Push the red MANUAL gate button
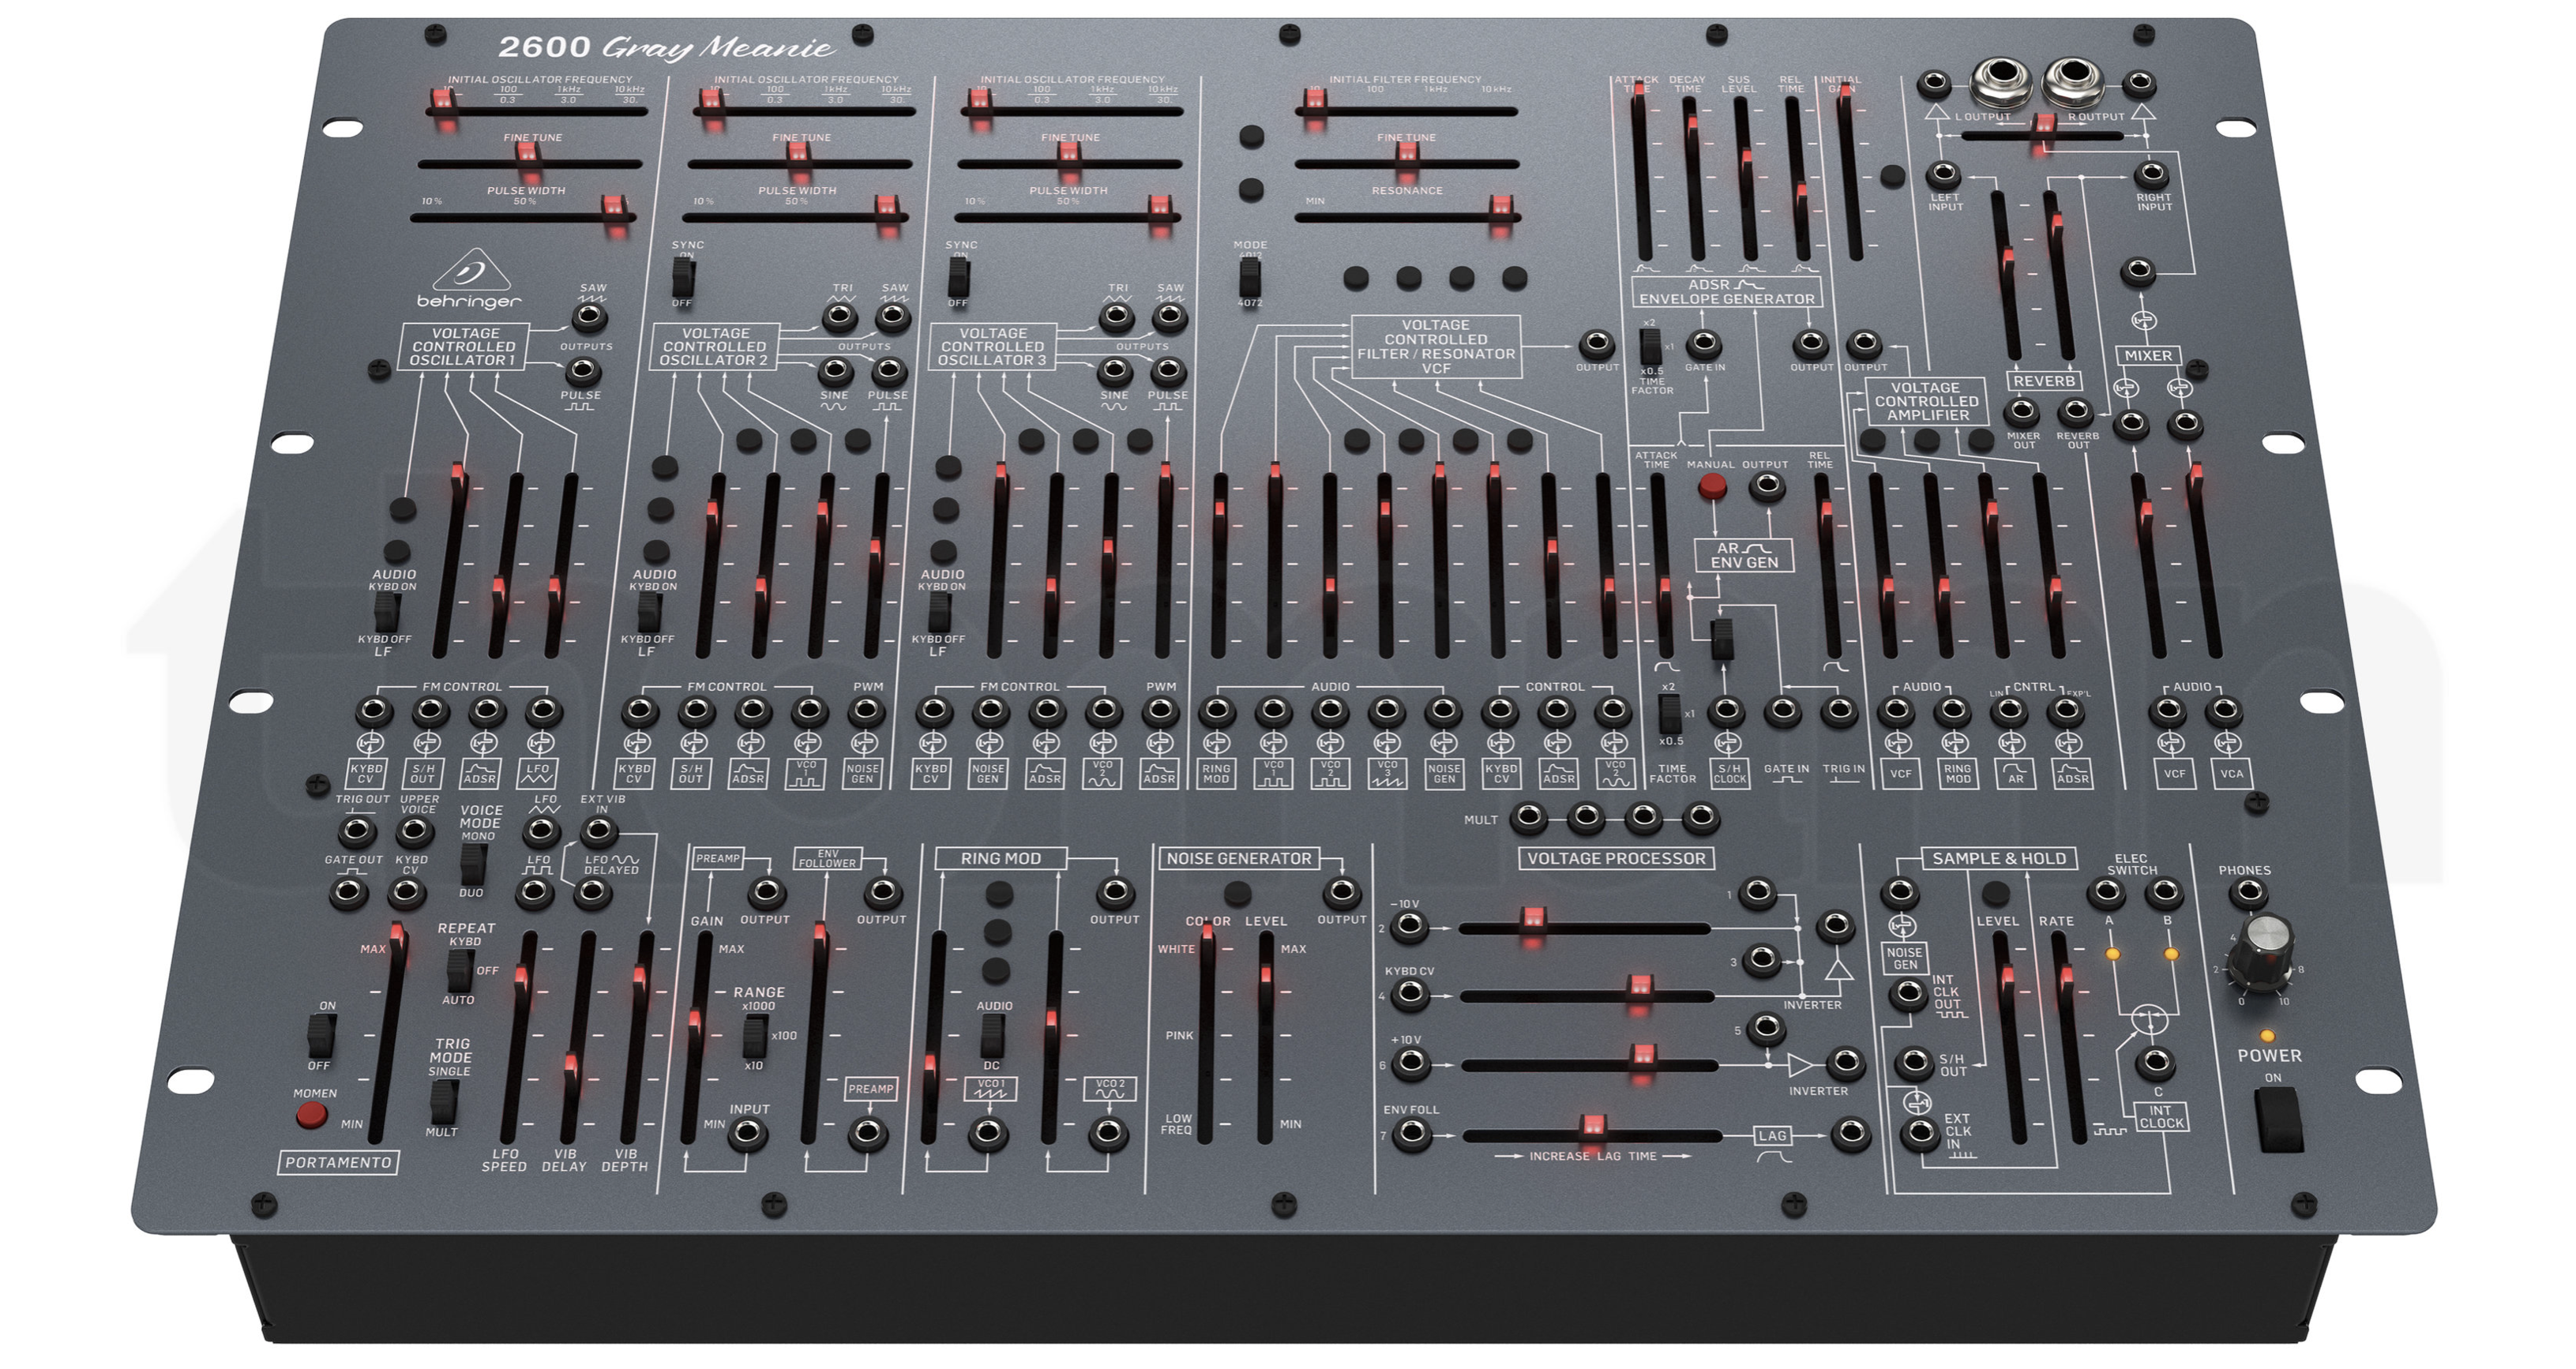The image size is (2576, 1369). pos(1712,487)
